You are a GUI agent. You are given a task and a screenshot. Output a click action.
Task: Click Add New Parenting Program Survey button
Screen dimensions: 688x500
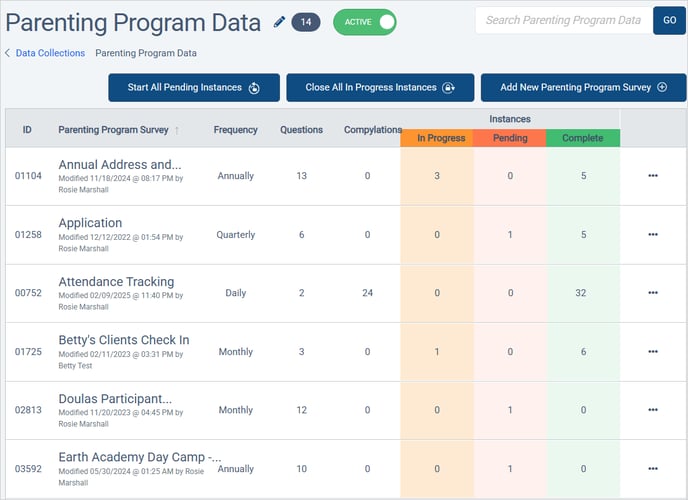click(583, 88)
